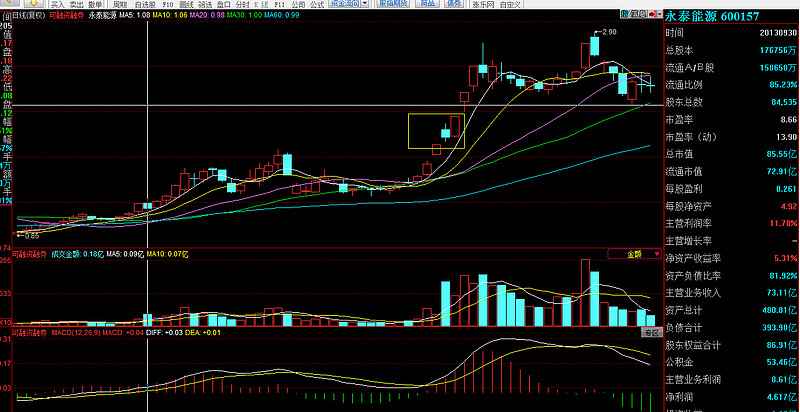Click the 商品 commodities button
This screenshot has height=412, width=800.
(426, 4)
